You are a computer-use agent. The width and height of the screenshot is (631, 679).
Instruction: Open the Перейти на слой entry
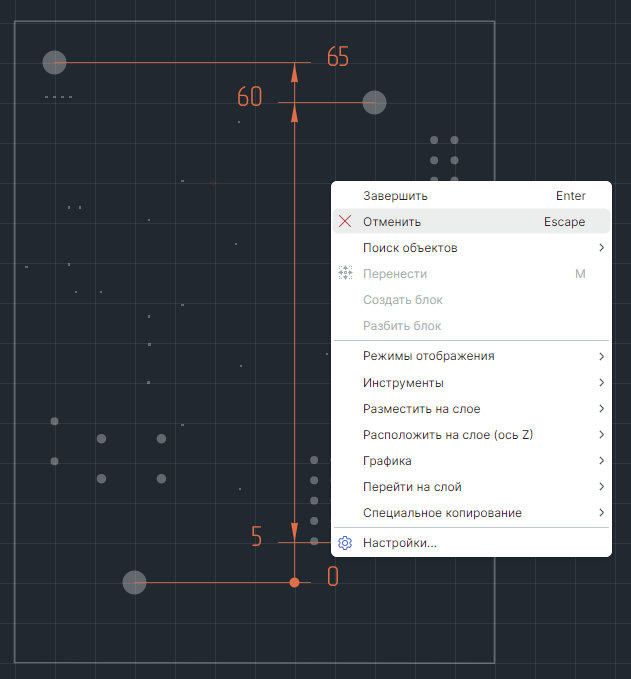tap(411, 487)
